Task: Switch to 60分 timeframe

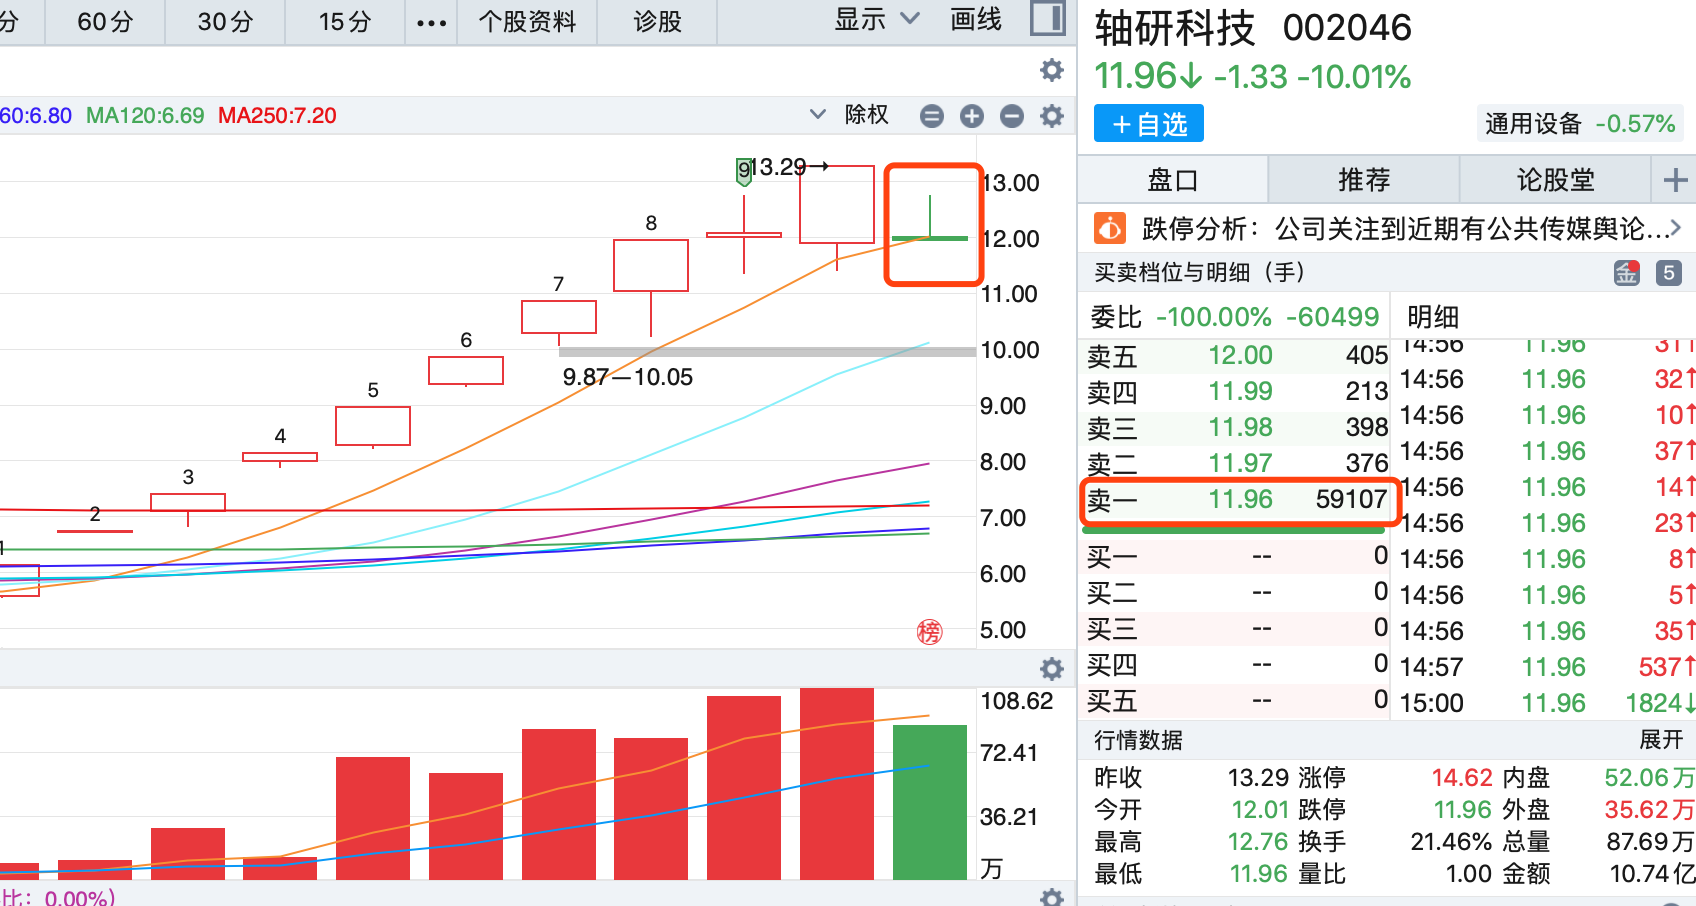Action: click(105, 22)
